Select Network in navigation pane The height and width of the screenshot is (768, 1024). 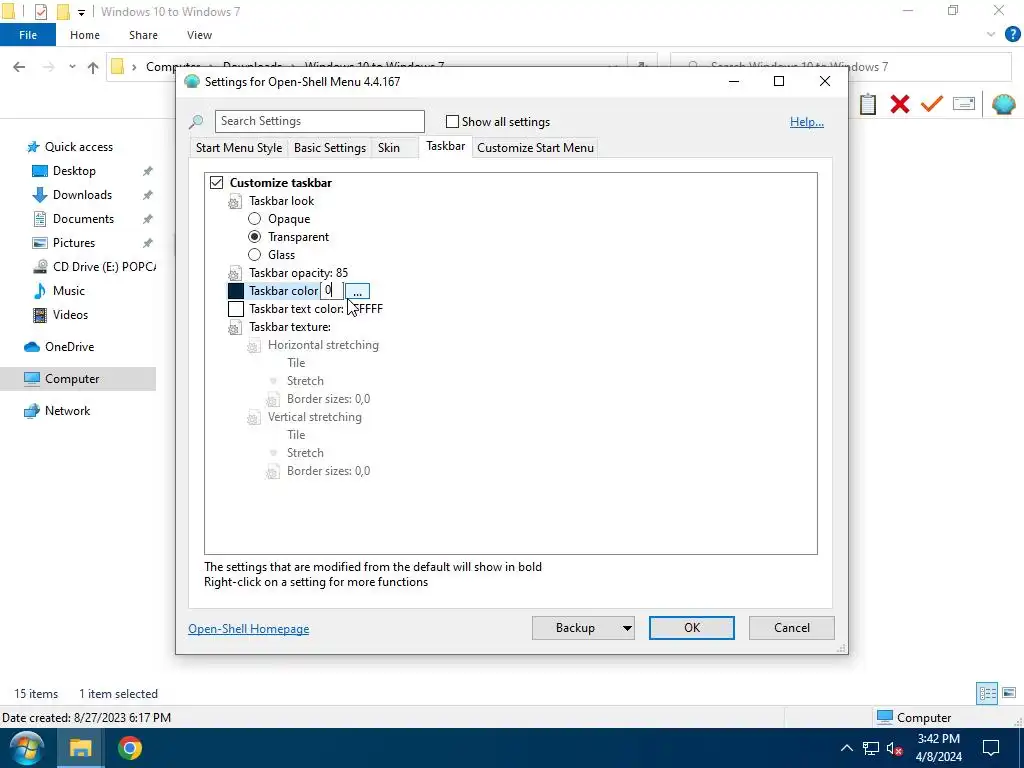[x=67, y=411]
